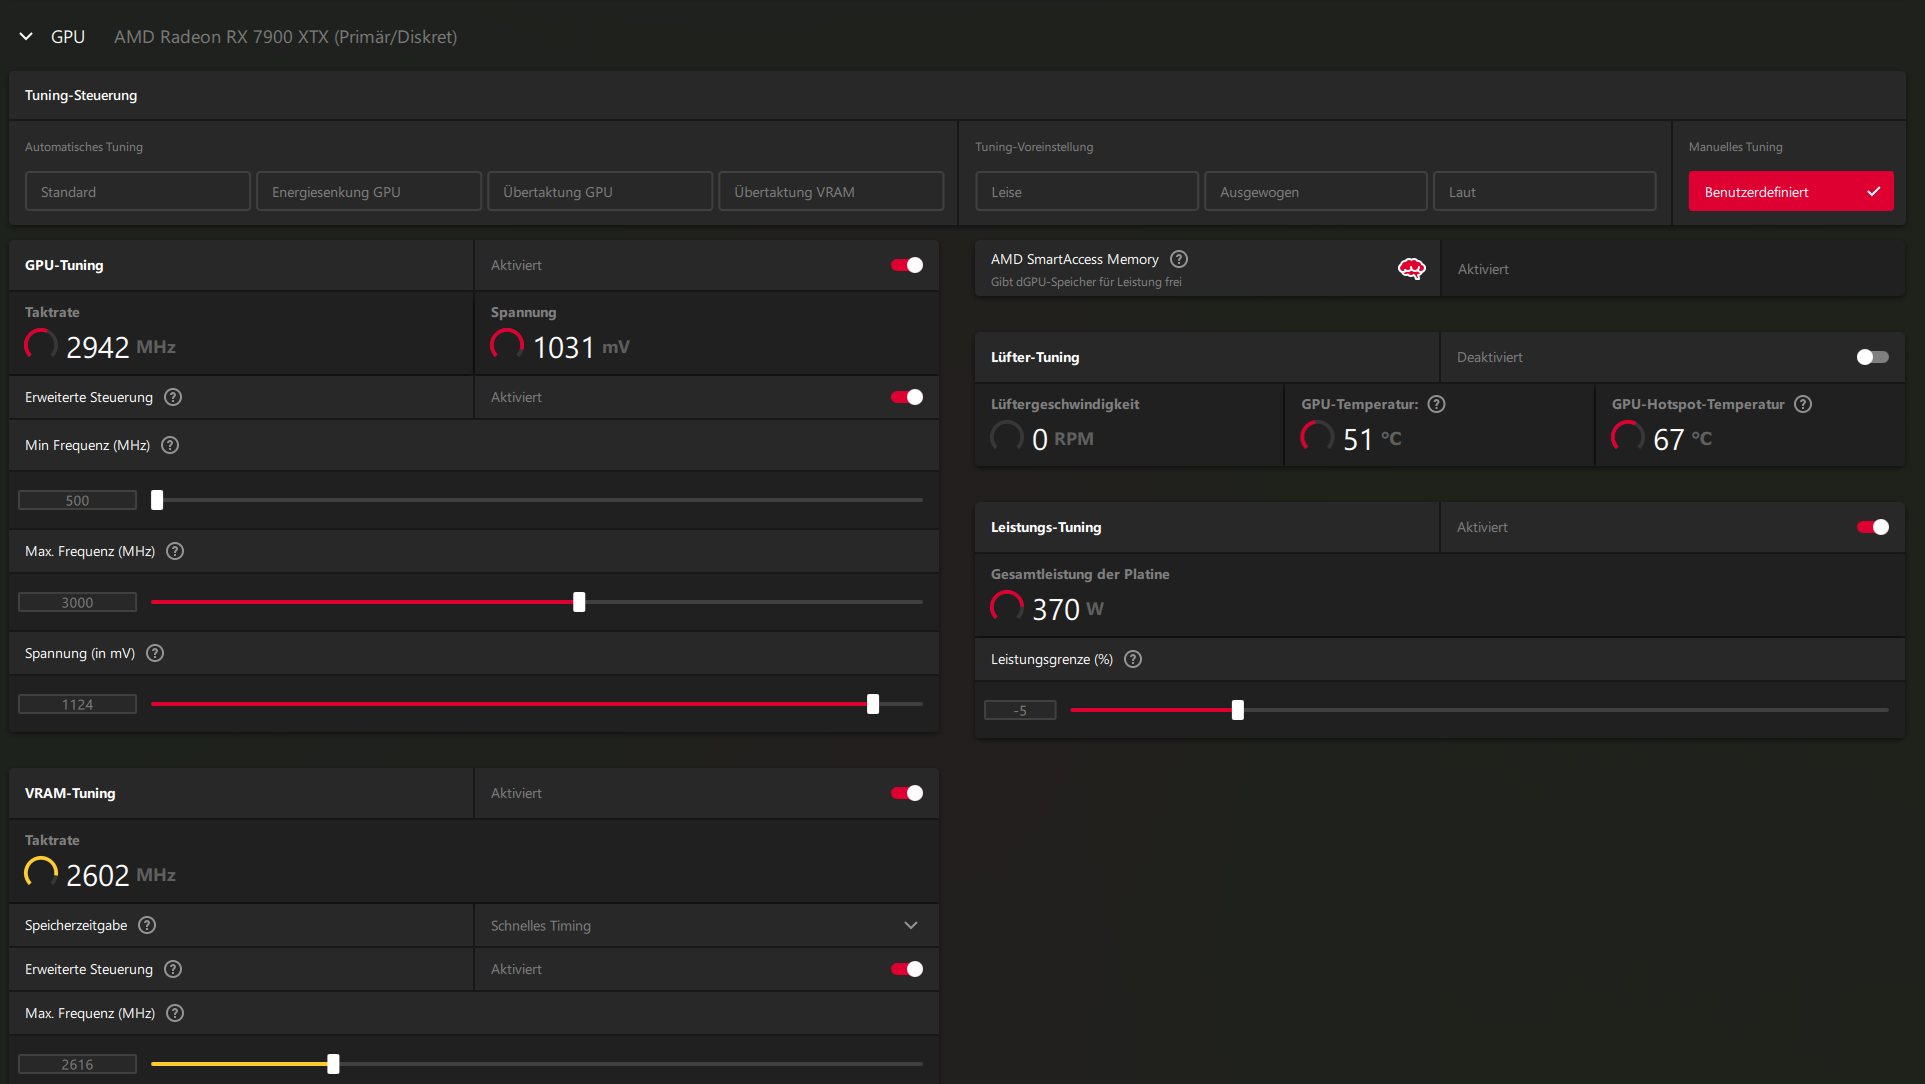Click help icon next to GPU-Hotspot-Temperatur
Image resolution: width=1925 pixels, height=1084 pixels.
1803,404
